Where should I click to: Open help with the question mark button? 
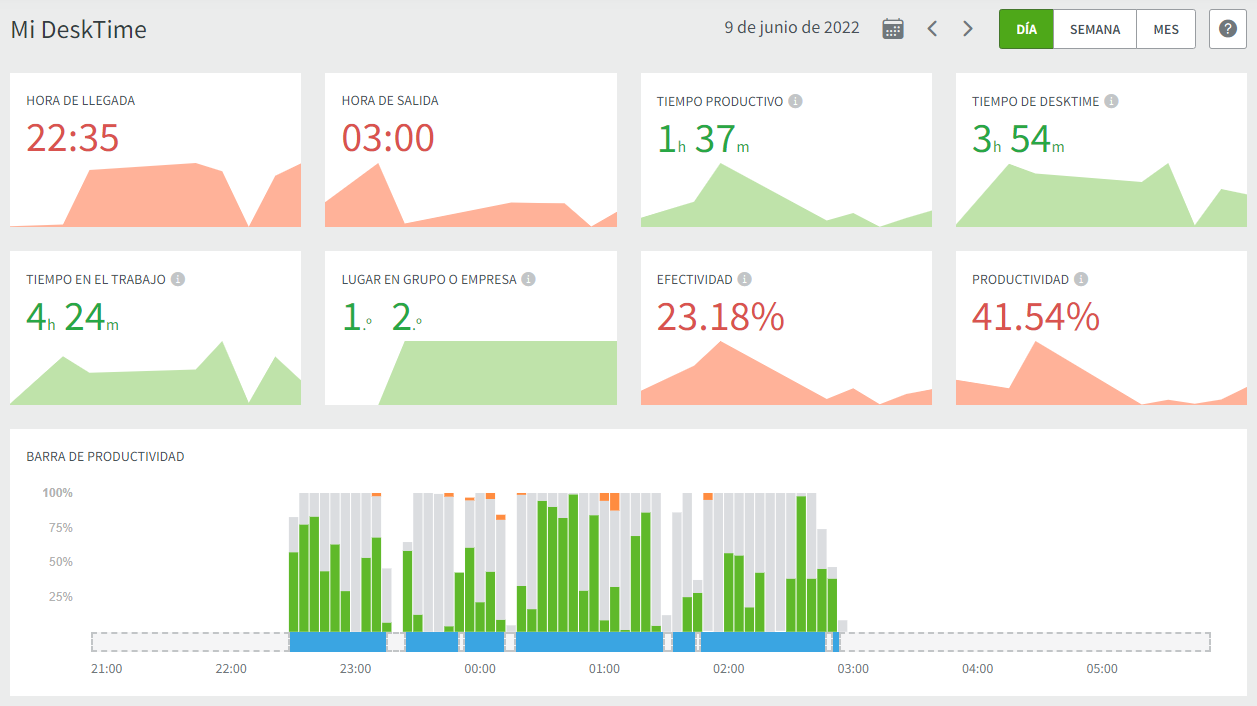pos(1228,29)
